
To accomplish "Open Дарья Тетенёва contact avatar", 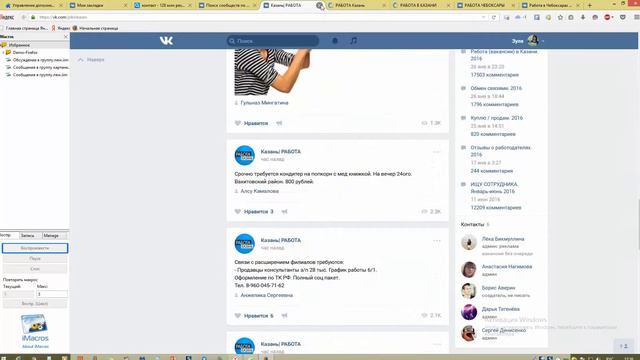I will coord(469,312).
